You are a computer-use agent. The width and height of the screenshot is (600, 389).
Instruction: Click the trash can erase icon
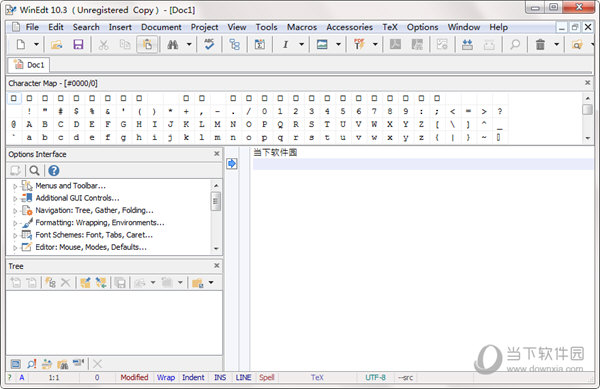click(x=540, y=44)
